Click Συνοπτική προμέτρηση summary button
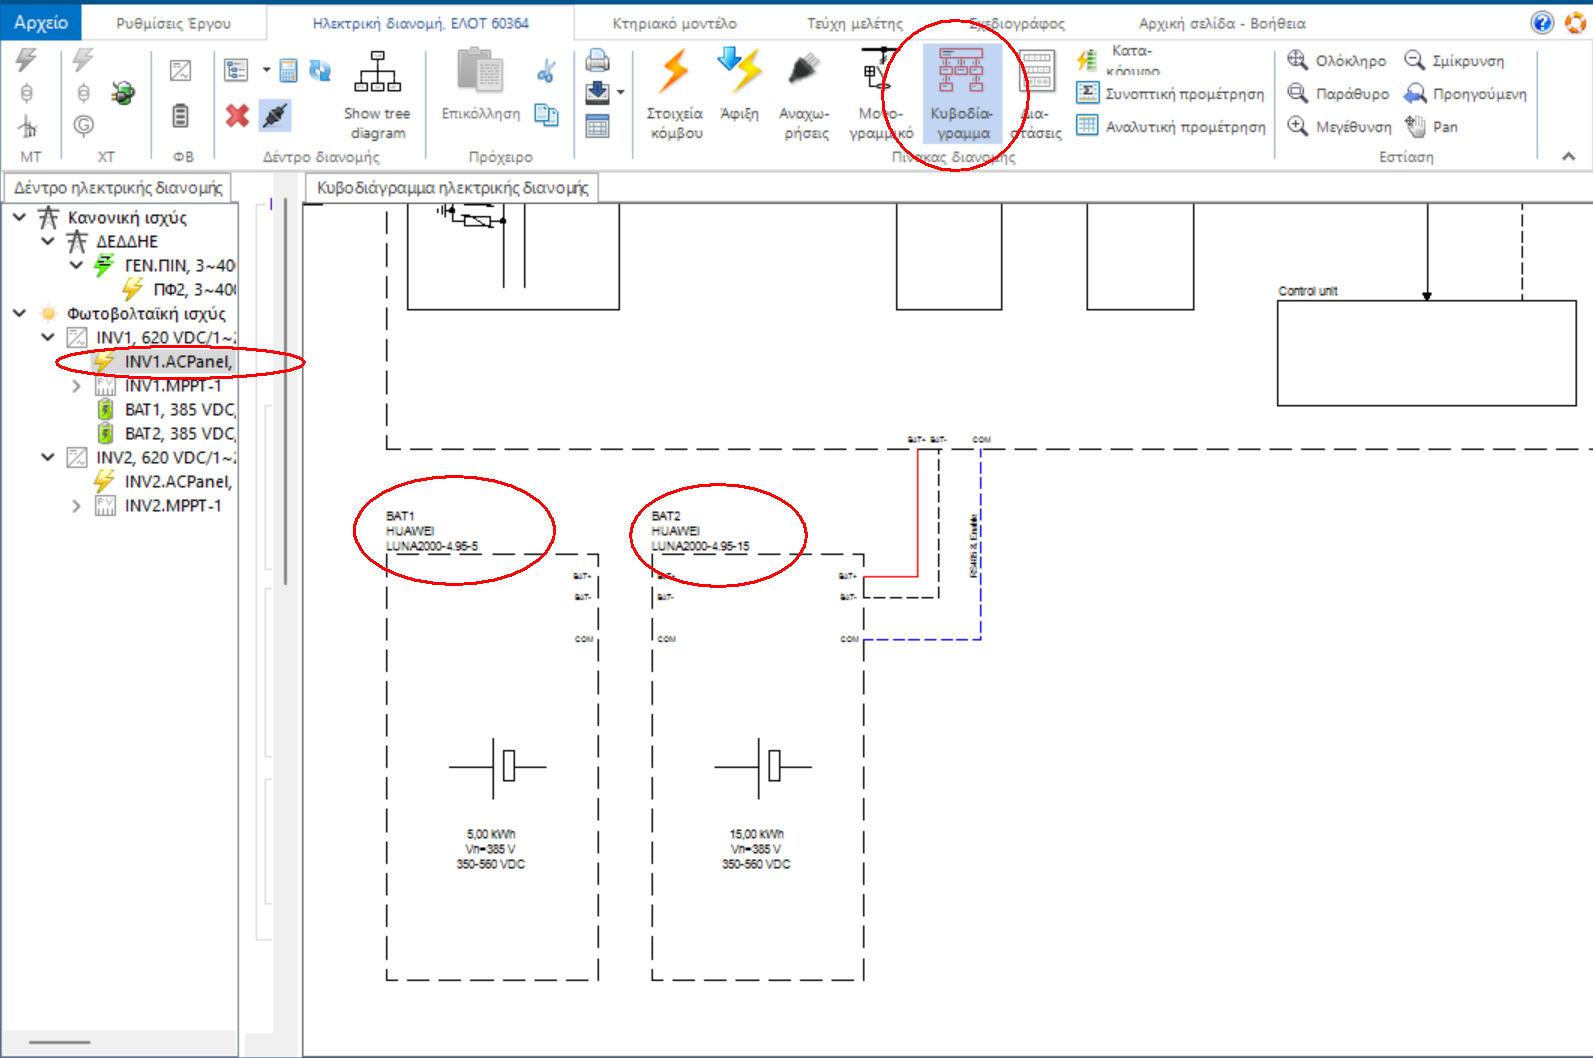Screen dimensions: 1593x1058 pyautogui.click(x=1170, y=94)
